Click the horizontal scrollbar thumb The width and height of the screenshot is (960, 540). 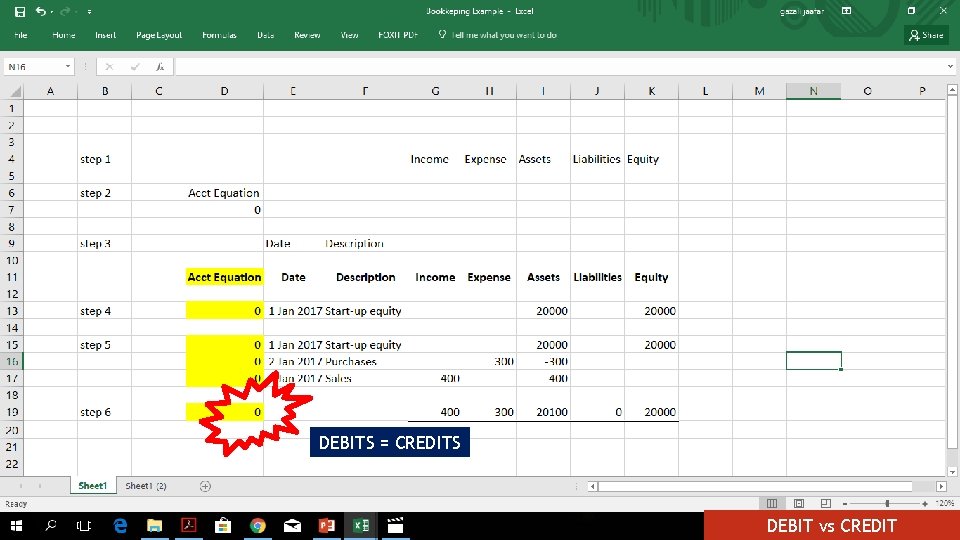pos(756,486)
